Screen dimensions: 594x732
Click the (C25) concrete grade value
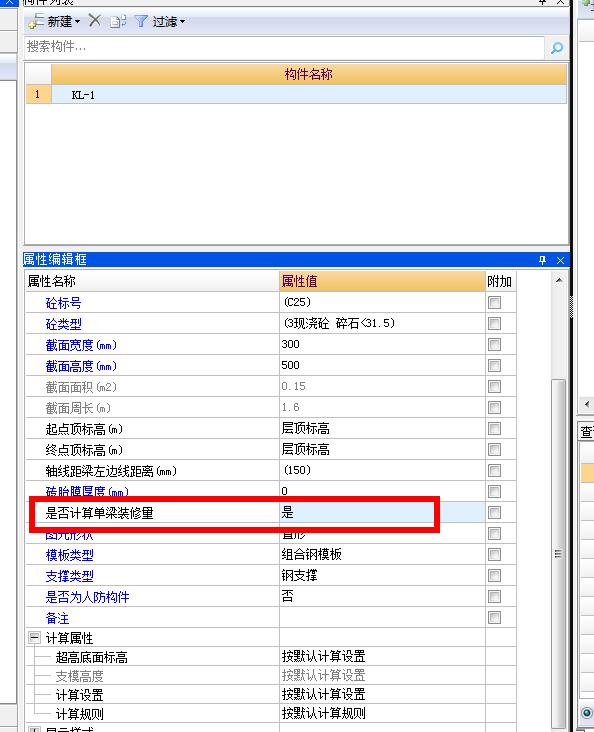pos(382,303)
